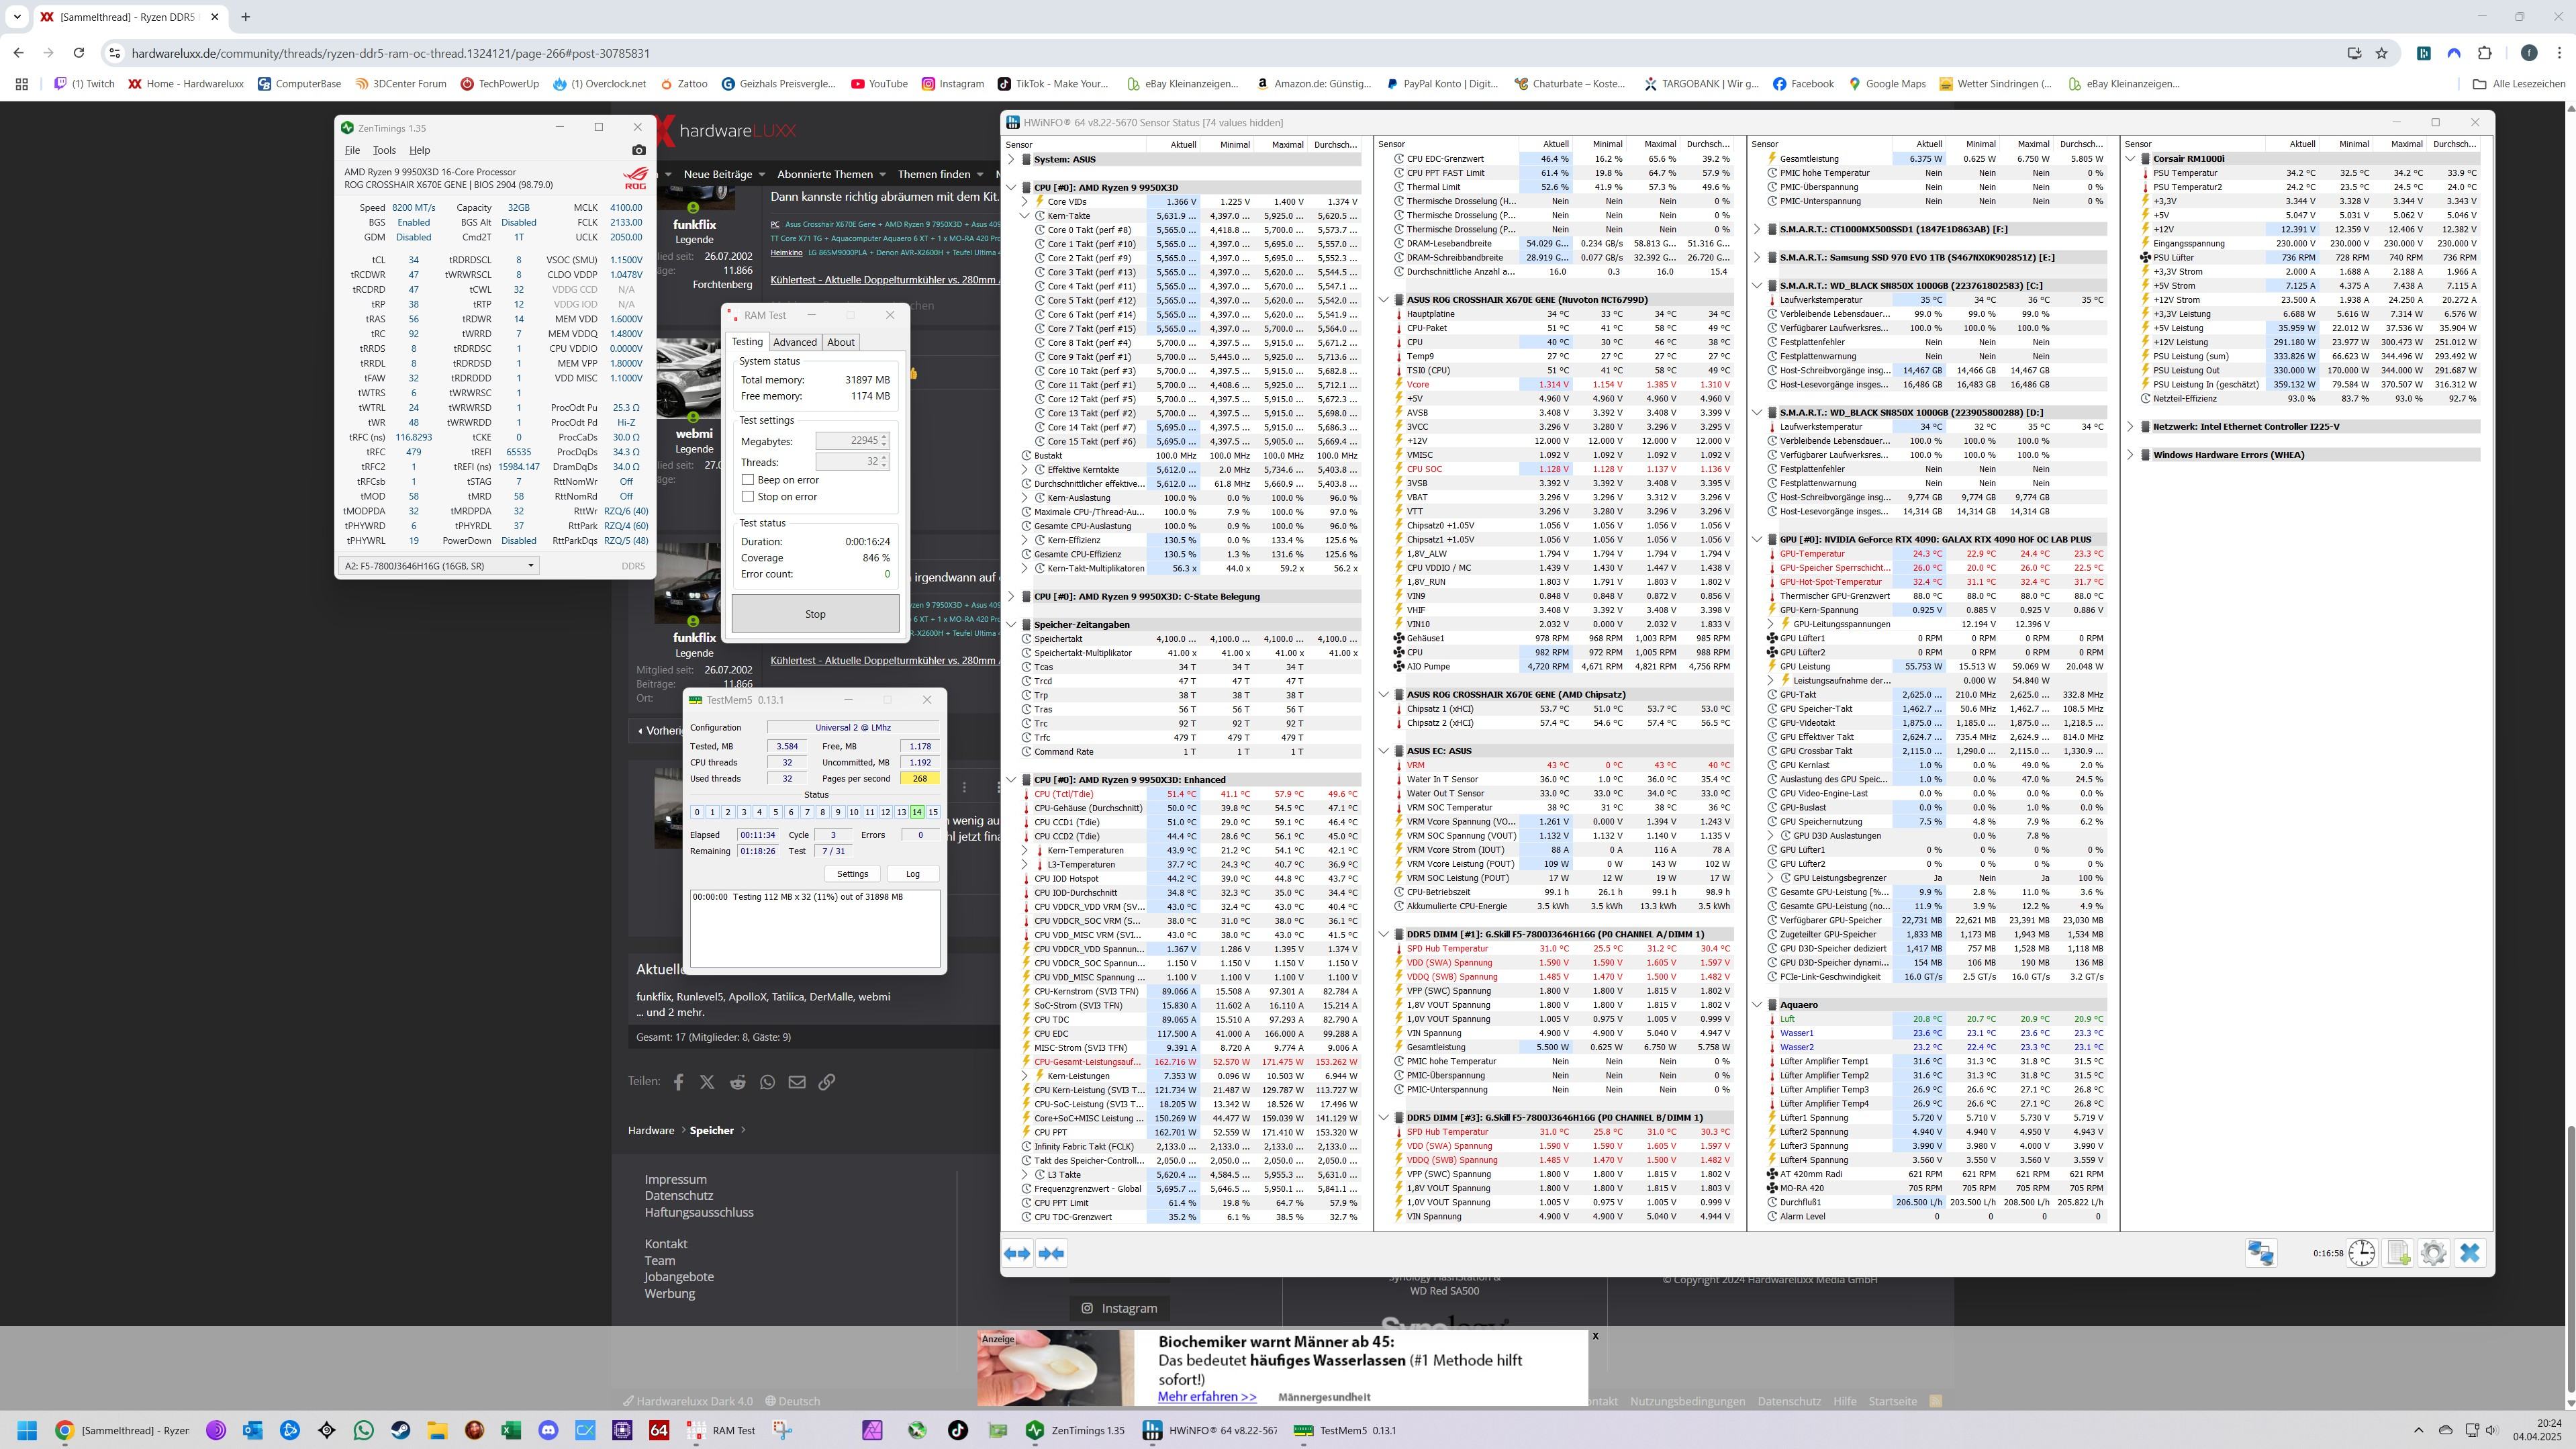
Task: Expand System: ASUS sensor group
Action: [x=1011, y=159]
